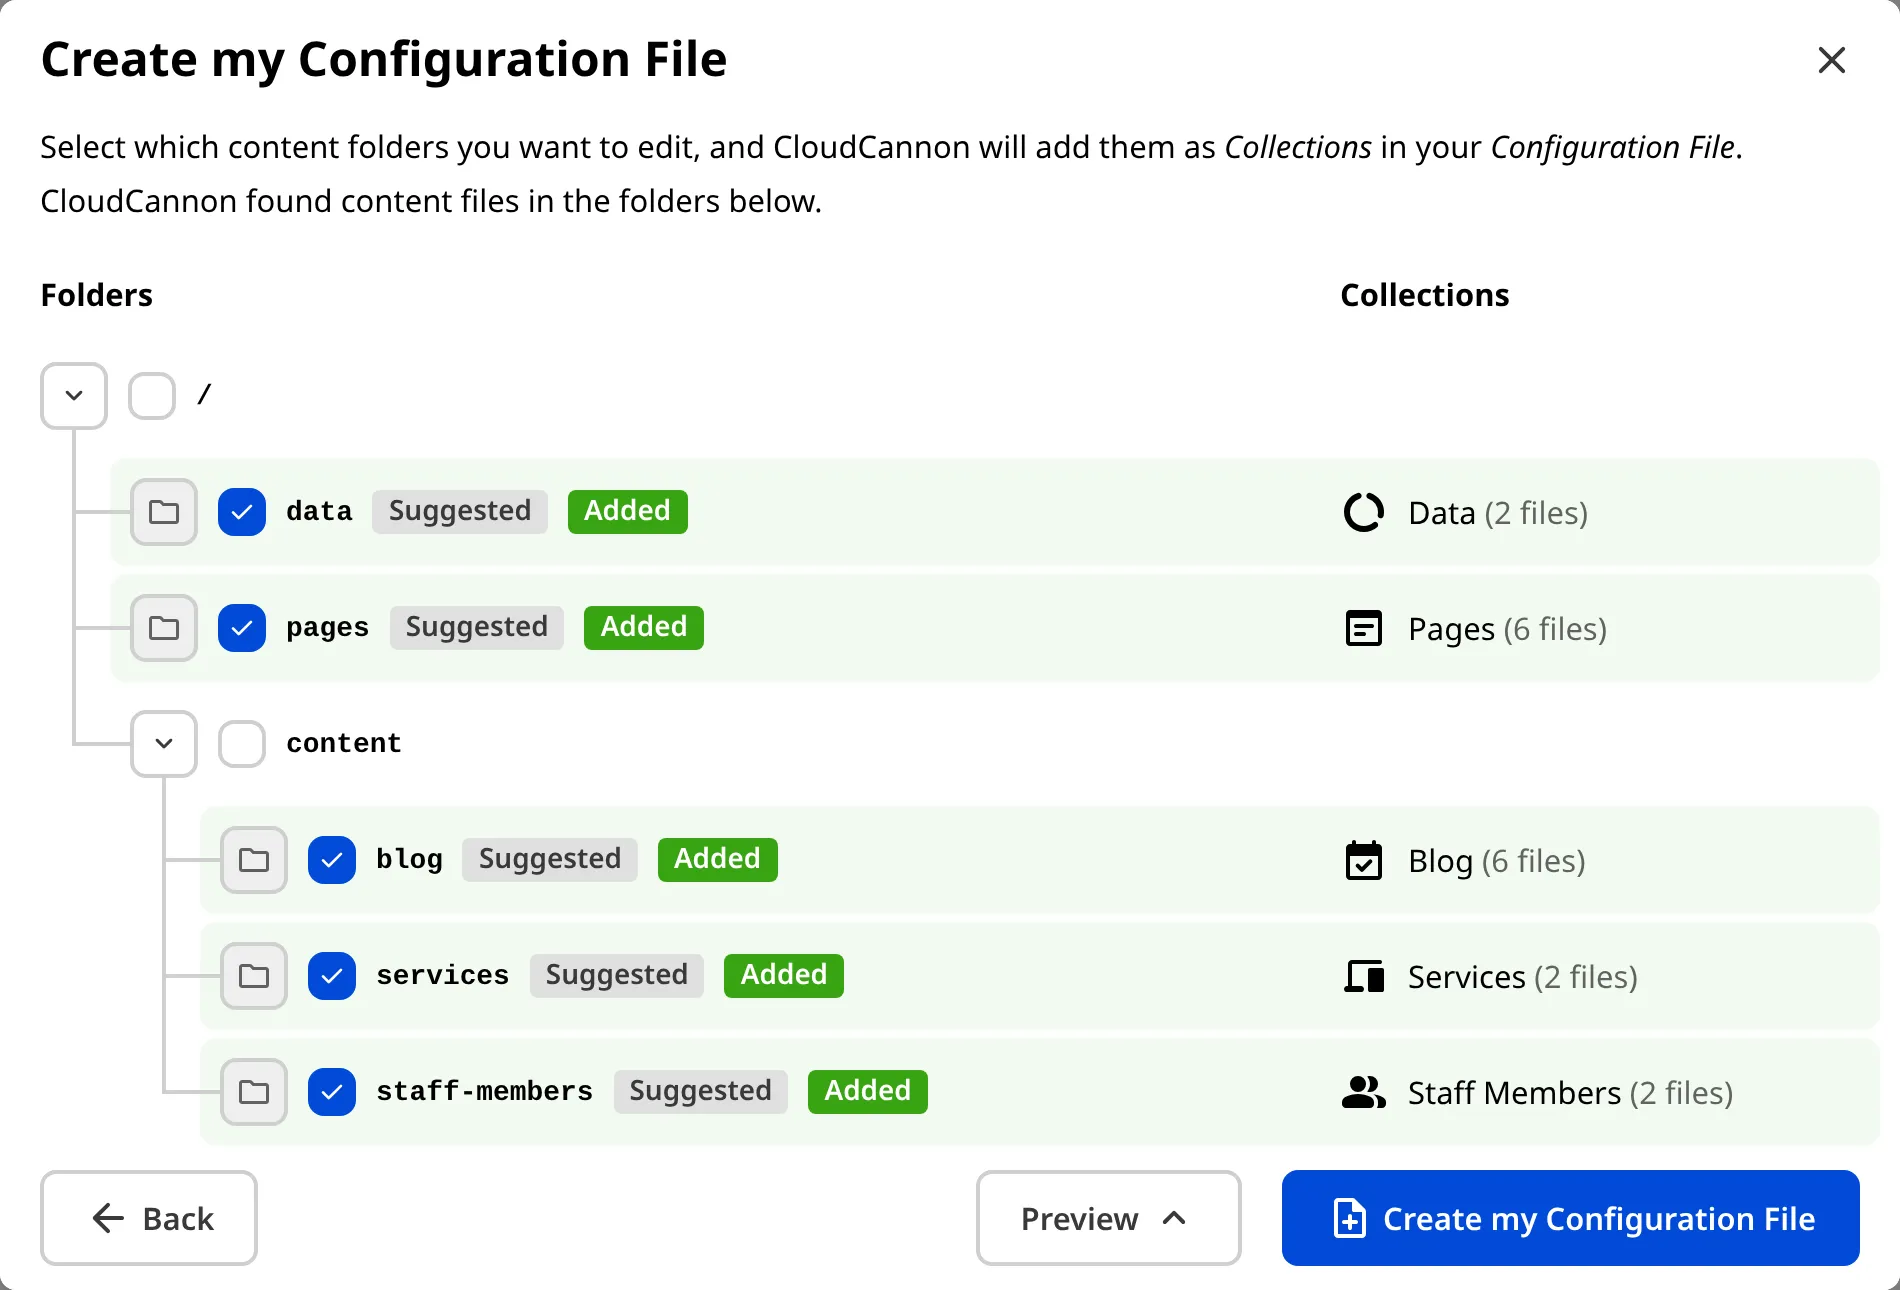Click the folder icon beside staff-members
The width and height of the screenshot is (1900, 1290).
[x=253, y=1092]
